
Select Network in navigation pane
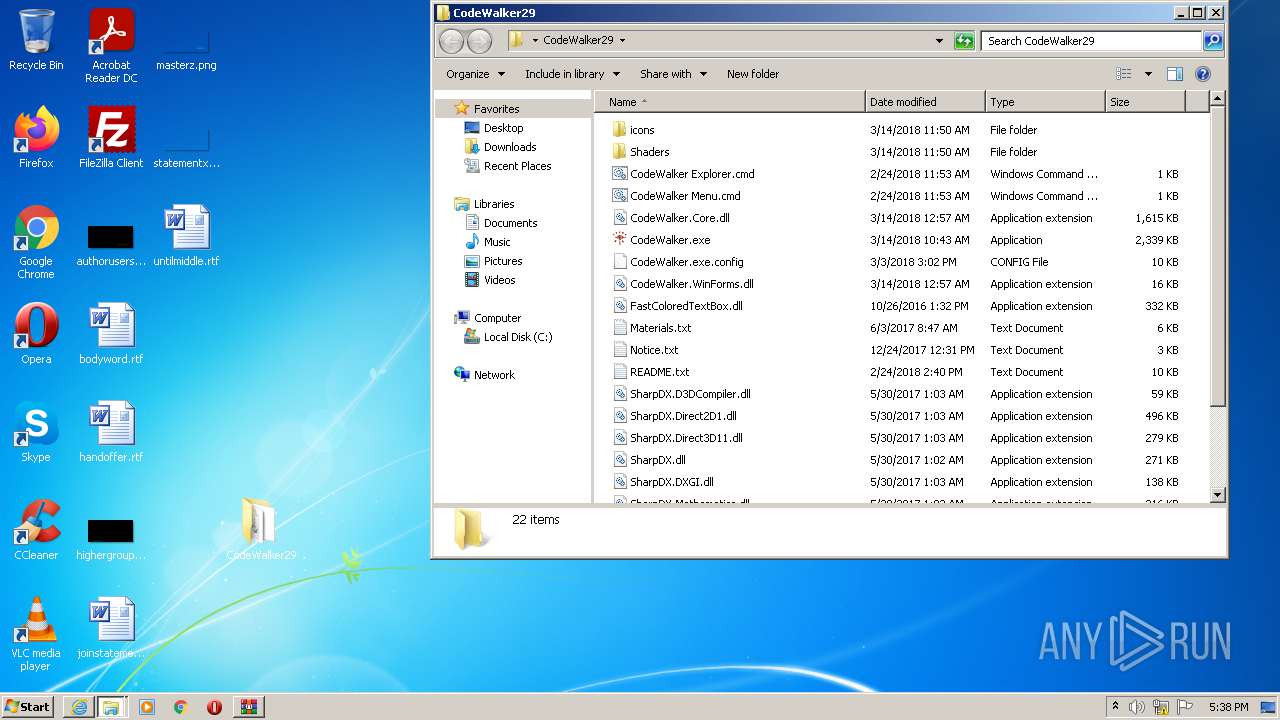(x=494, y=375)
